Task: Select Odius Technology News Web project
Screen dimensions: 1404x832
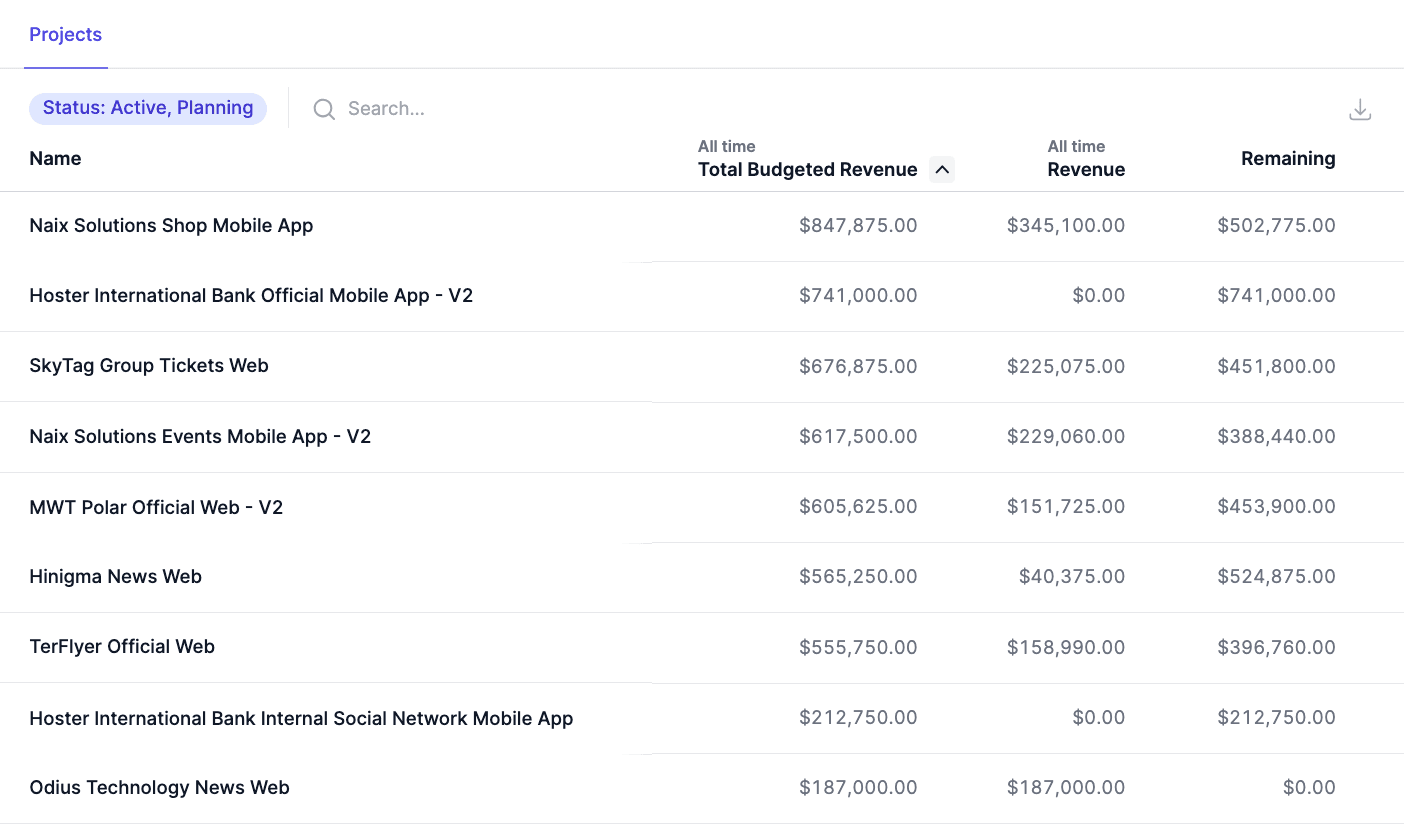Action: [x=160, y=788]
